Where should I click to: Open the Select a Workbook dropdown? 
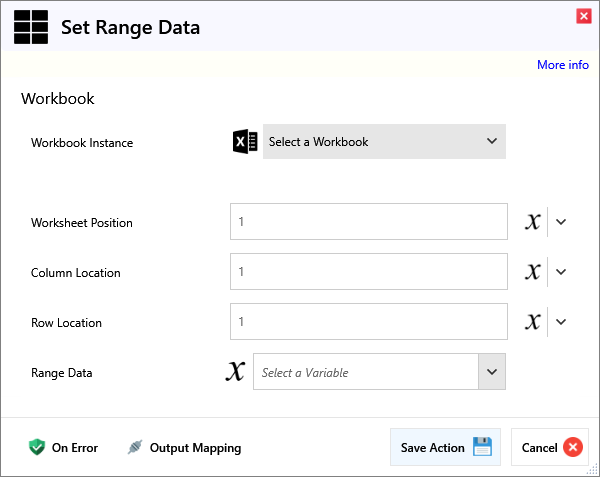coord(384,142)
